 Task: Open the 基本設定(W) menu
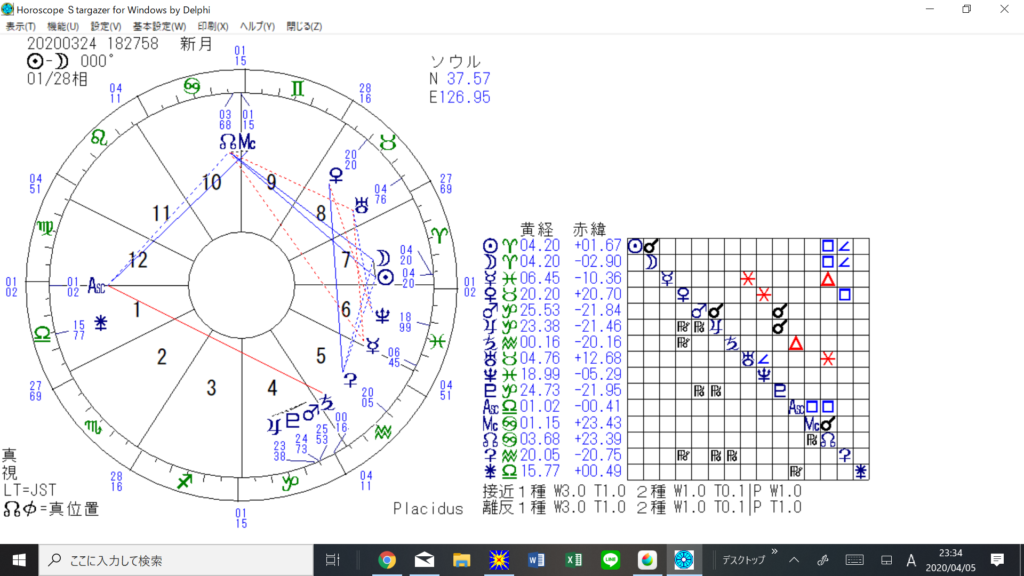point(159,27)
